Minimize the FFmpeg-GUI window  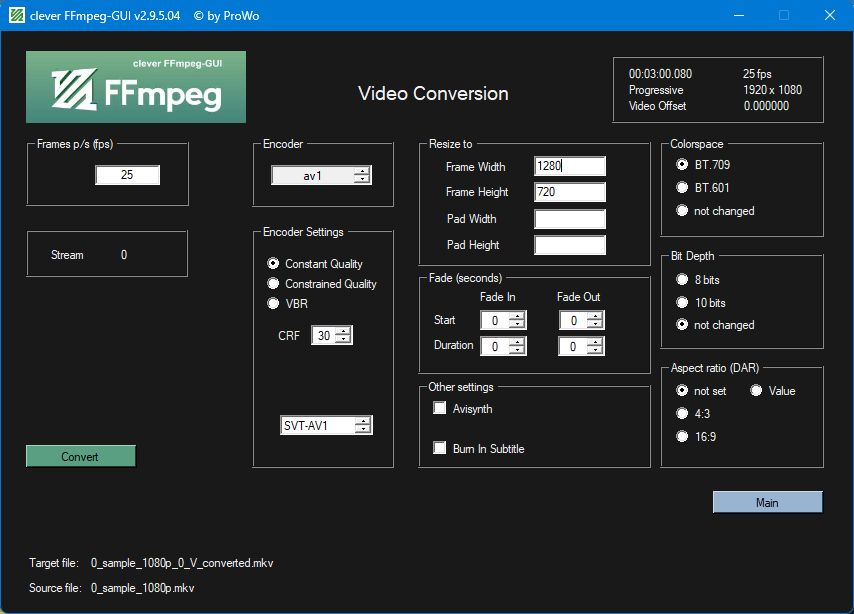(739, 15)
